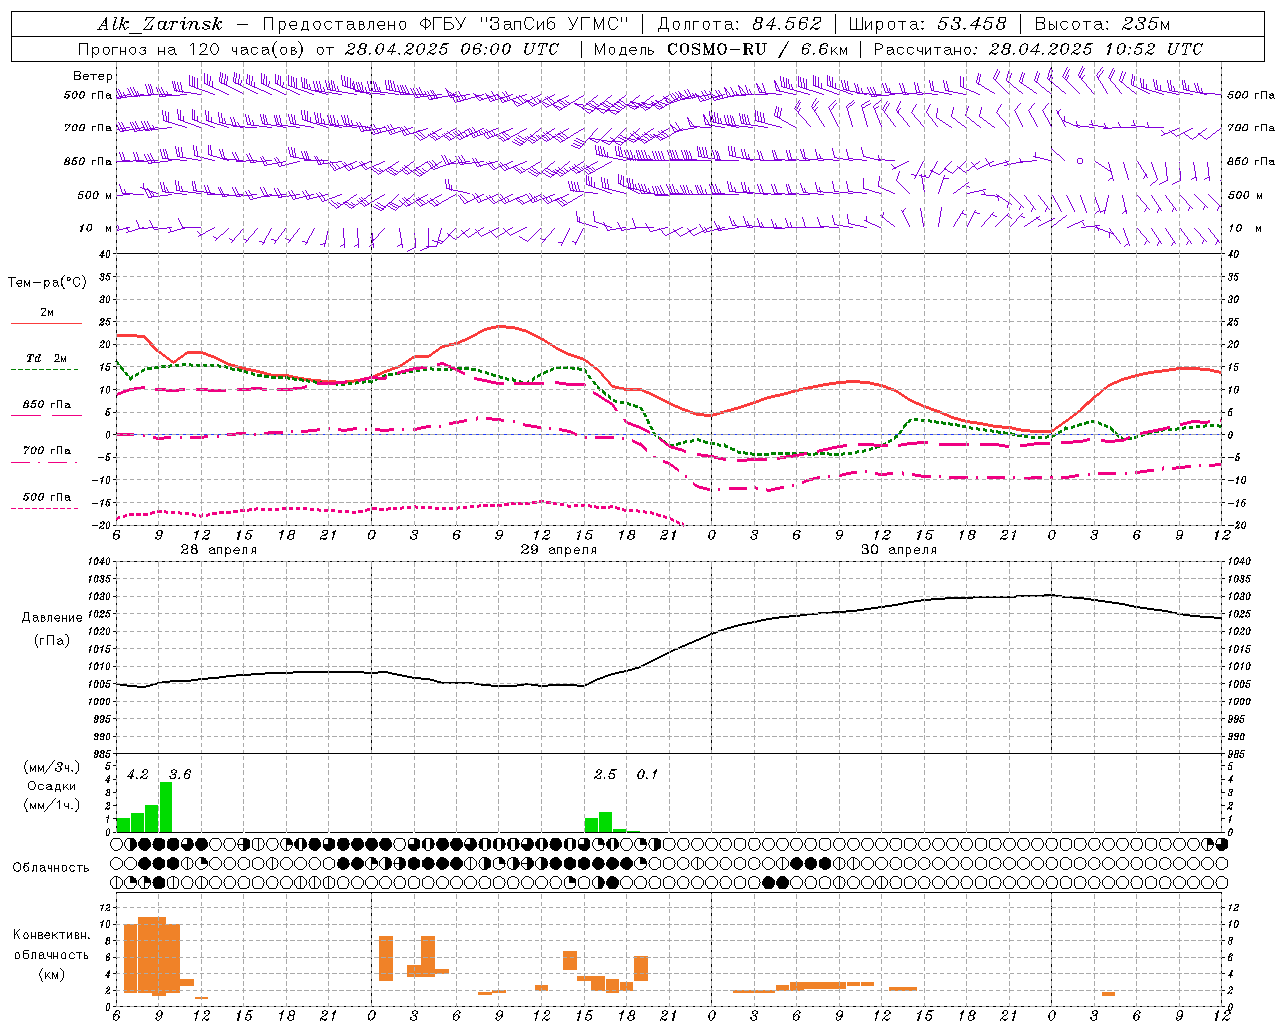Viewport: 1280px width, 1024px height.
Task: Click the "Облачность" cloud cover label
Action: (51, 868)
